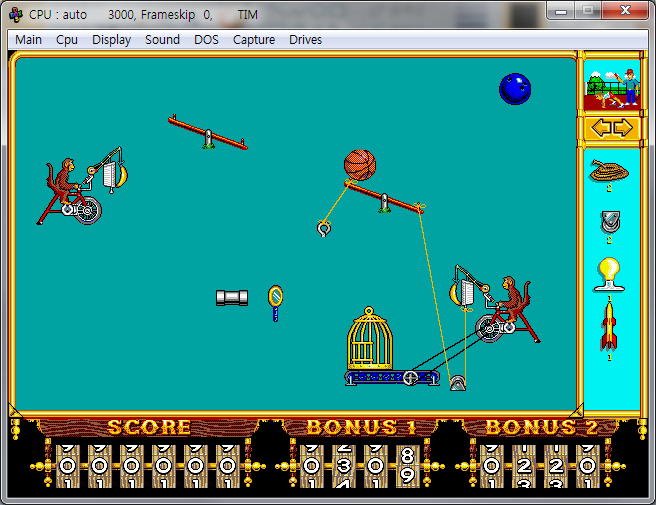Click the eye hook on the rope

[324, 229]
